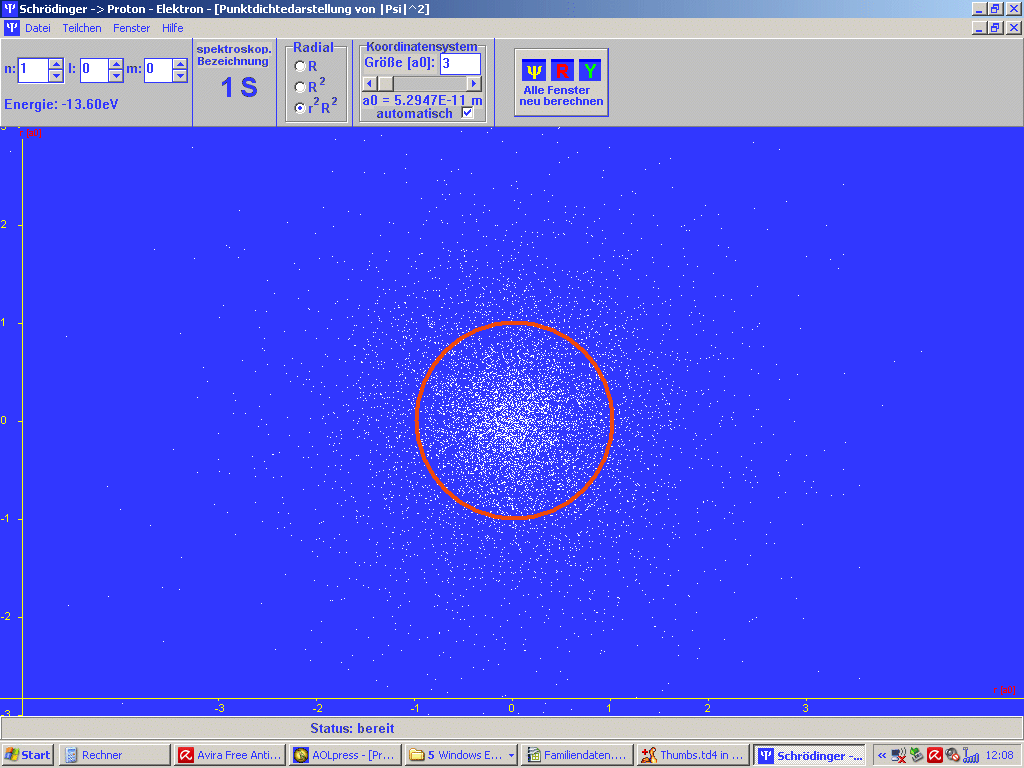Open the Datei menu
The image size is (1024, 768).
pyautogui.click(x=37, y=28)
